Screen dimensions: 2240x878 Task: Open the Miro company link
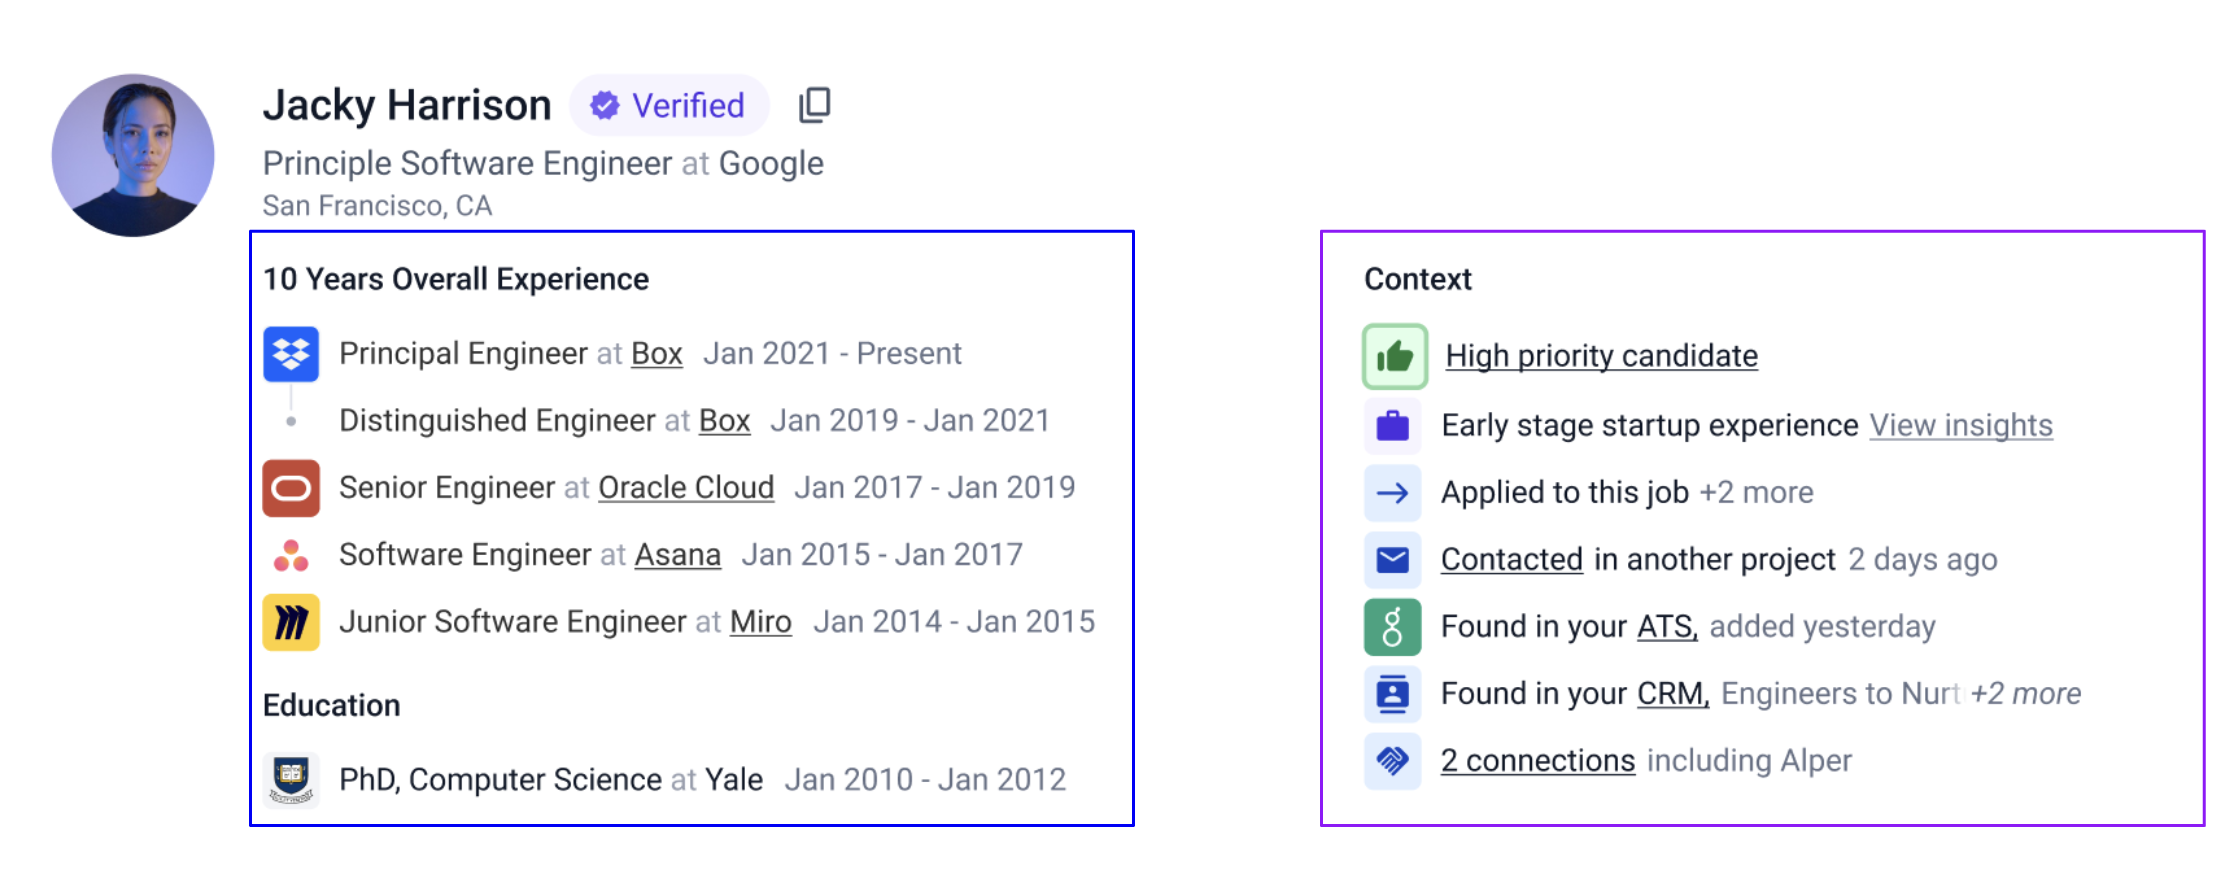pyautogui.click(x=761, y=622)
